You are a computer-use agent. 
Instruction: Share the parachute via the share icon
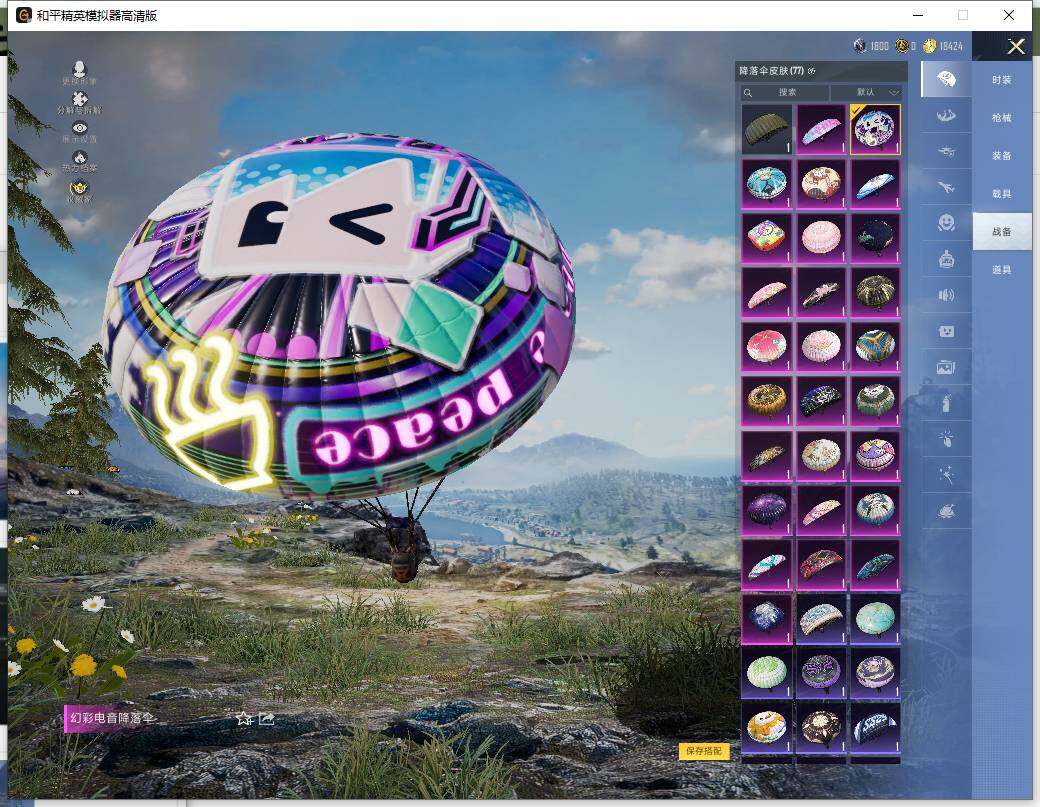[x=267, y=718]
